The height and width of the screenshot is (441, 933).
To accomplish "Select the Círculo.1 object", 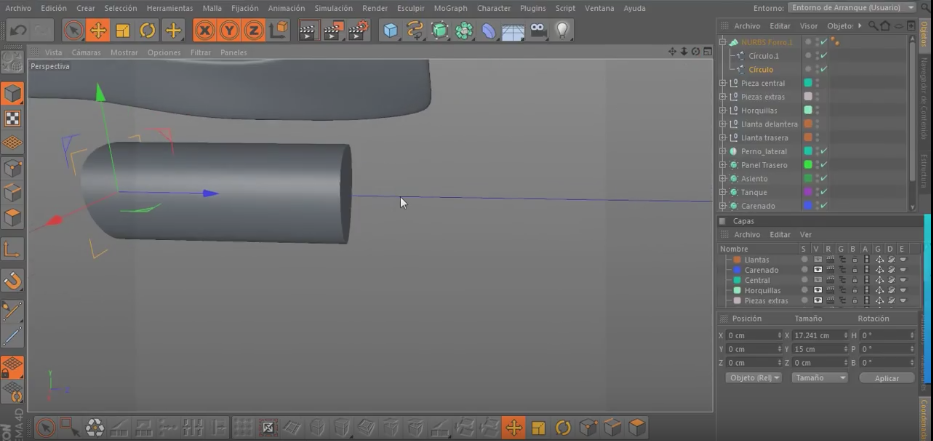I will (x=764, y=56).
